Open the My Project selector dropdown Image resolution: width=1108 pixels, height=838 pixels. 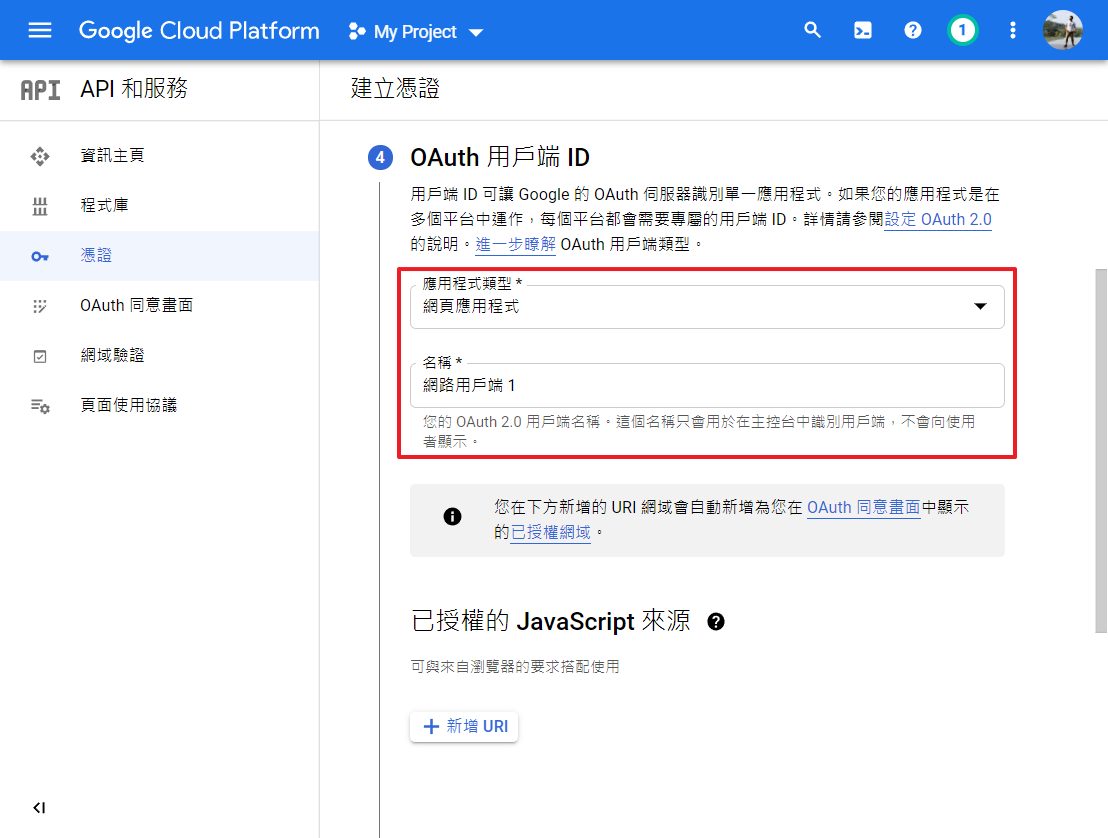coord(416,32)
